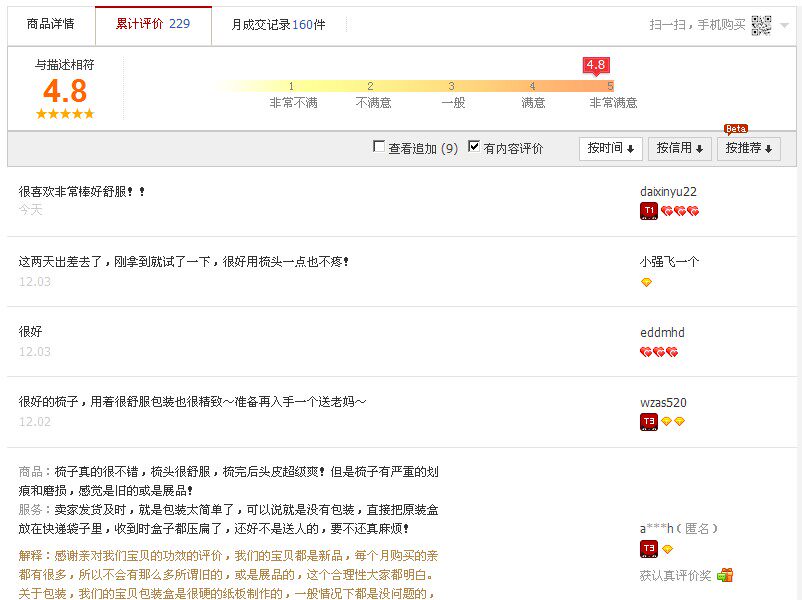Click the gift icon beside 获认真评价奖

point(725,575)
